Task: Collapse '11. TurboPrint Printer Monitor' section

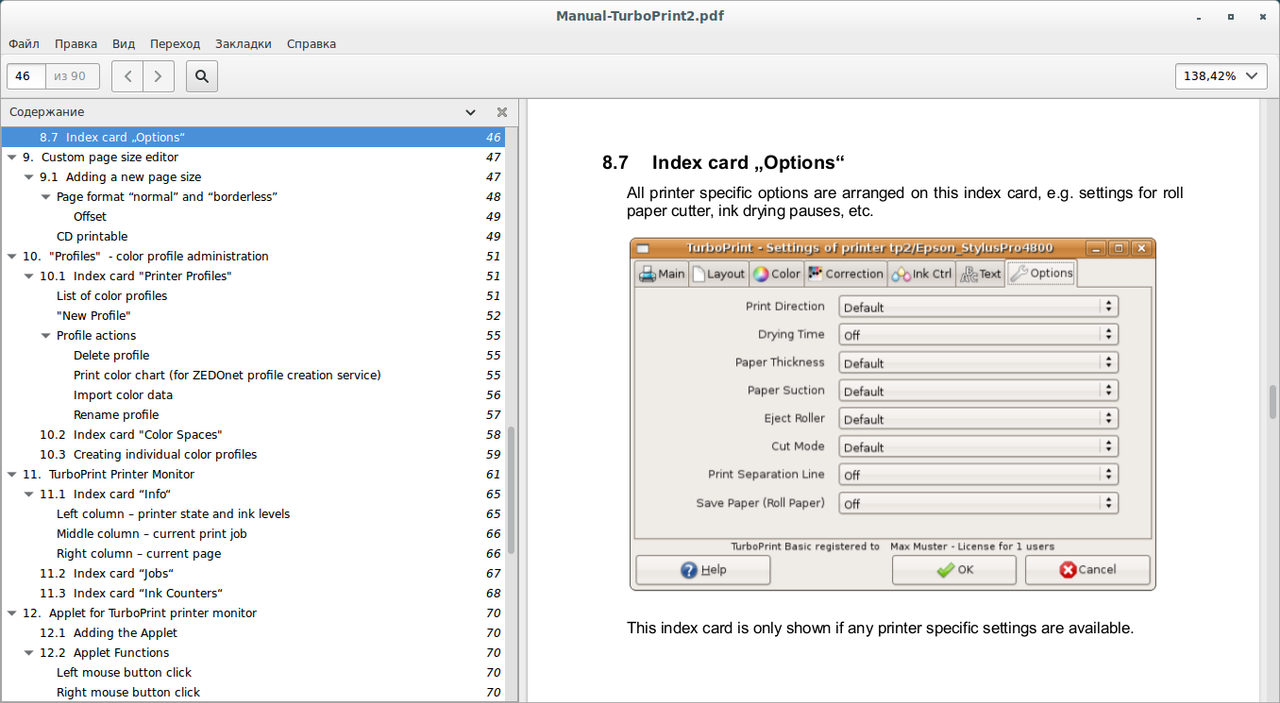Action: pos(12,474)
